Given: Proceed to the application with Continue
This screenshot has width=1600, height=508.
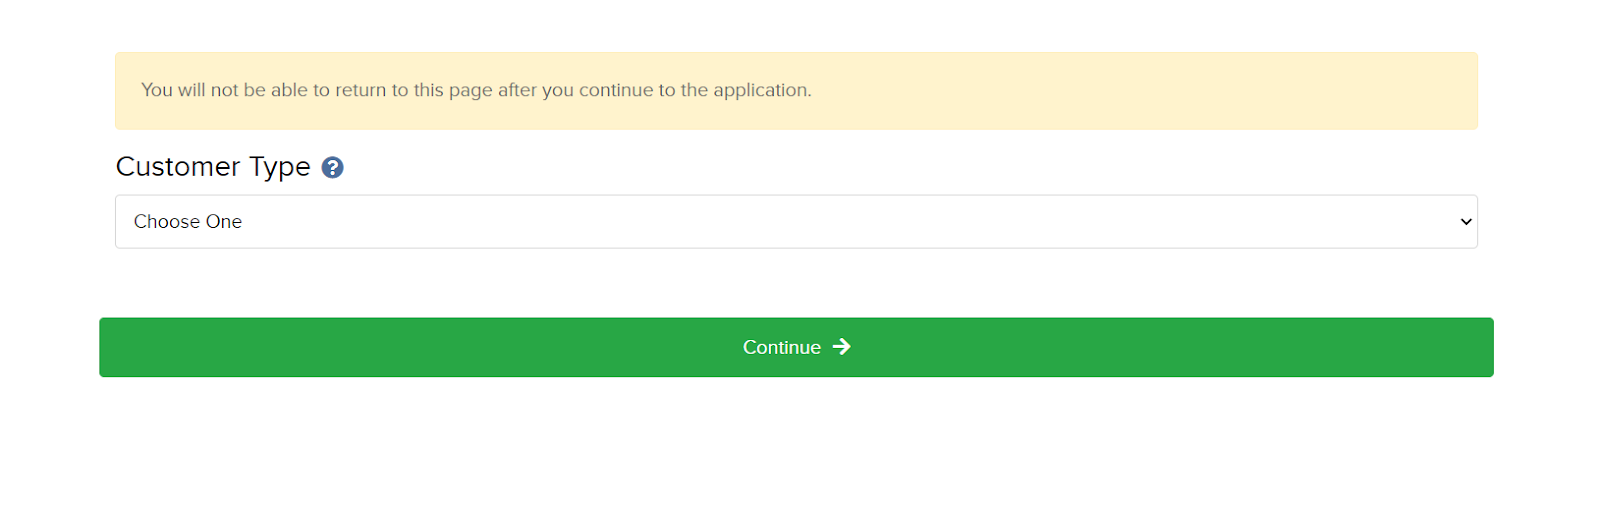Looking at the screenshot, I should point(796,347).
